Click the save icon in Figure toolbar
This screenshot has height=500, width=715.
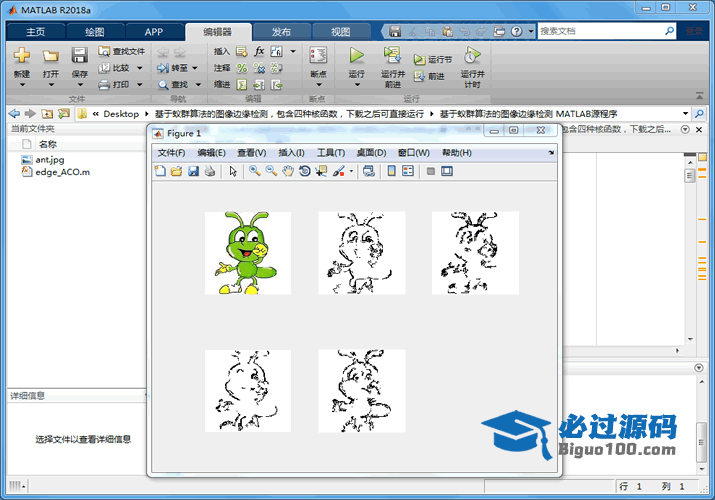tap(193, 171)
